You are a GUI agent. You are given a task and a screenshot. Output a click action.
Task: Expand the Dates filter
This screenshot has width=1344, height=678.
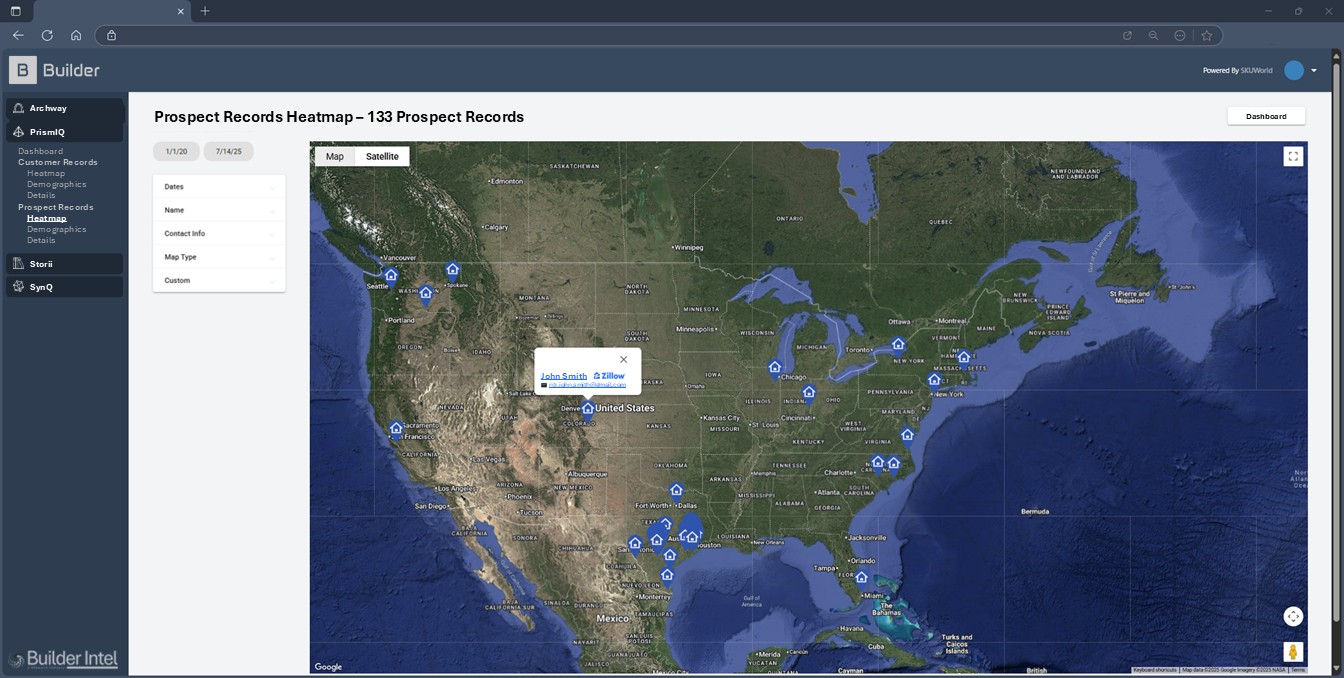coord(218,187)
